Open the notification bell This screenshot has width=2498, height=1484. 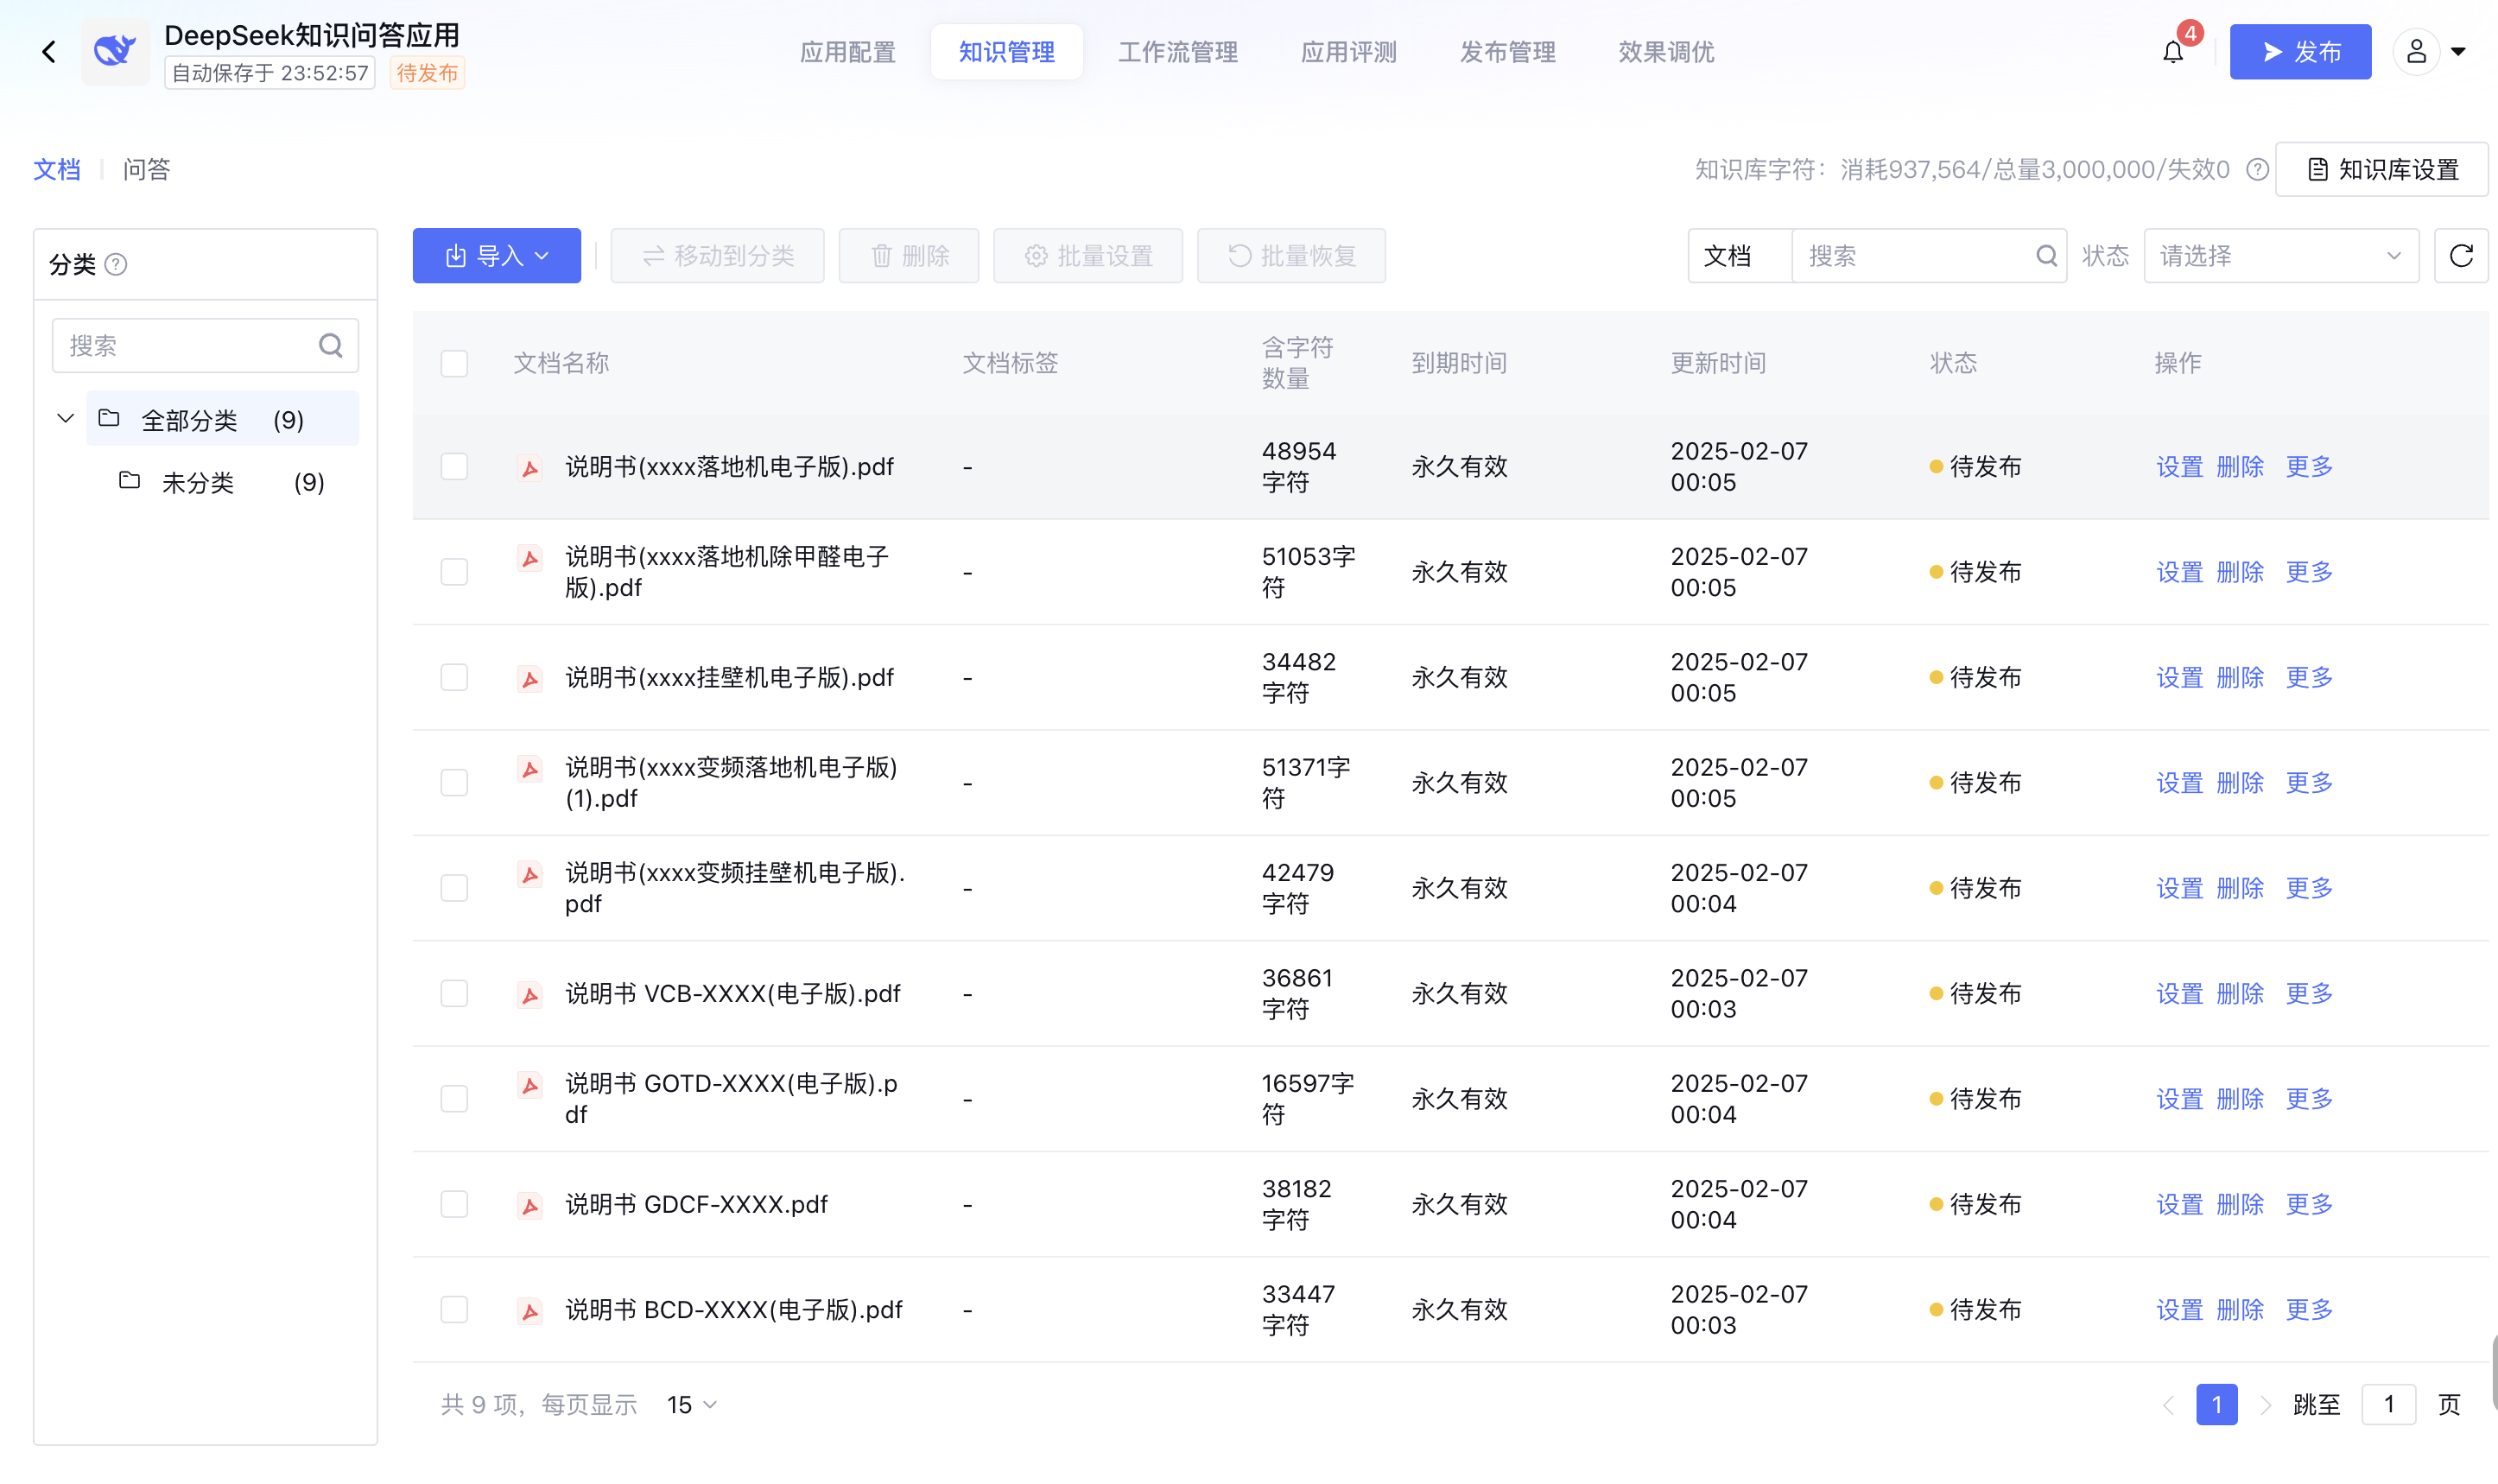click(x=2172, y=52)
